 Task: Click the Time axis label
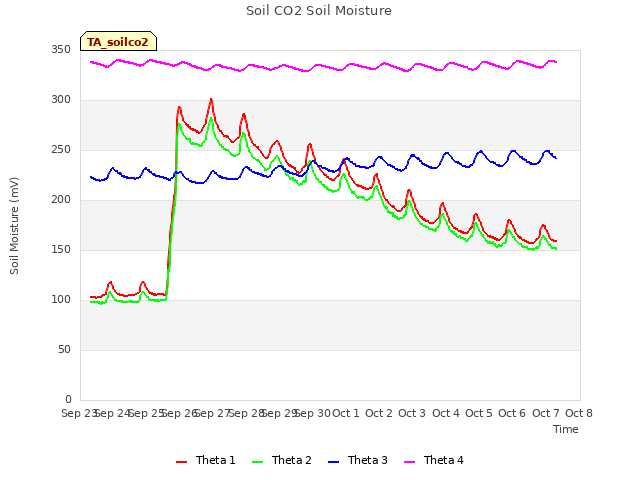coord(566,429)
